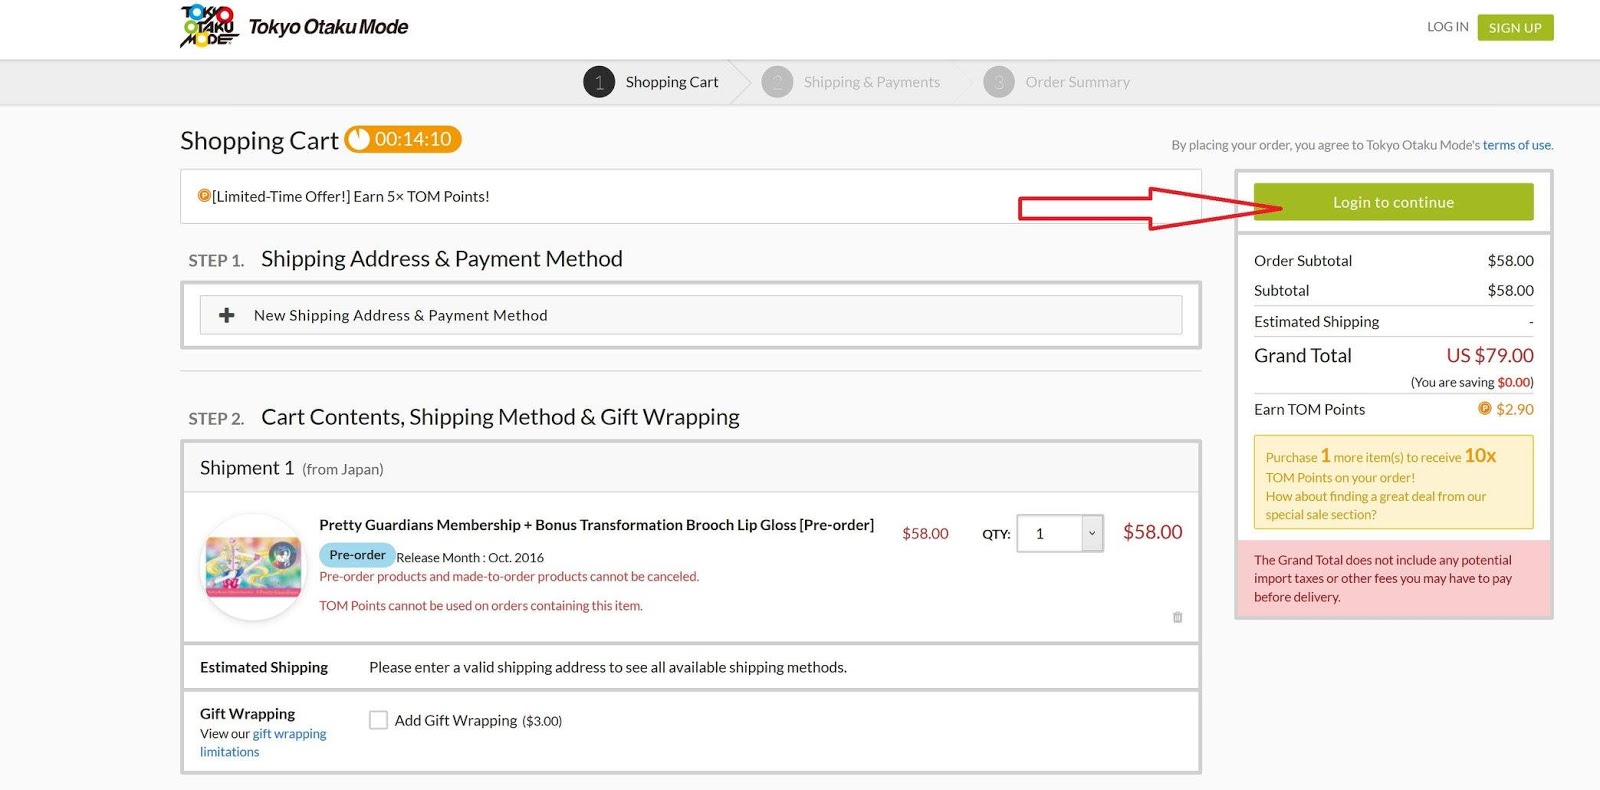Click the pre-order cannot be canceled notice
The width and height of the screenshot is (1600, 790).
click(509, 576)
